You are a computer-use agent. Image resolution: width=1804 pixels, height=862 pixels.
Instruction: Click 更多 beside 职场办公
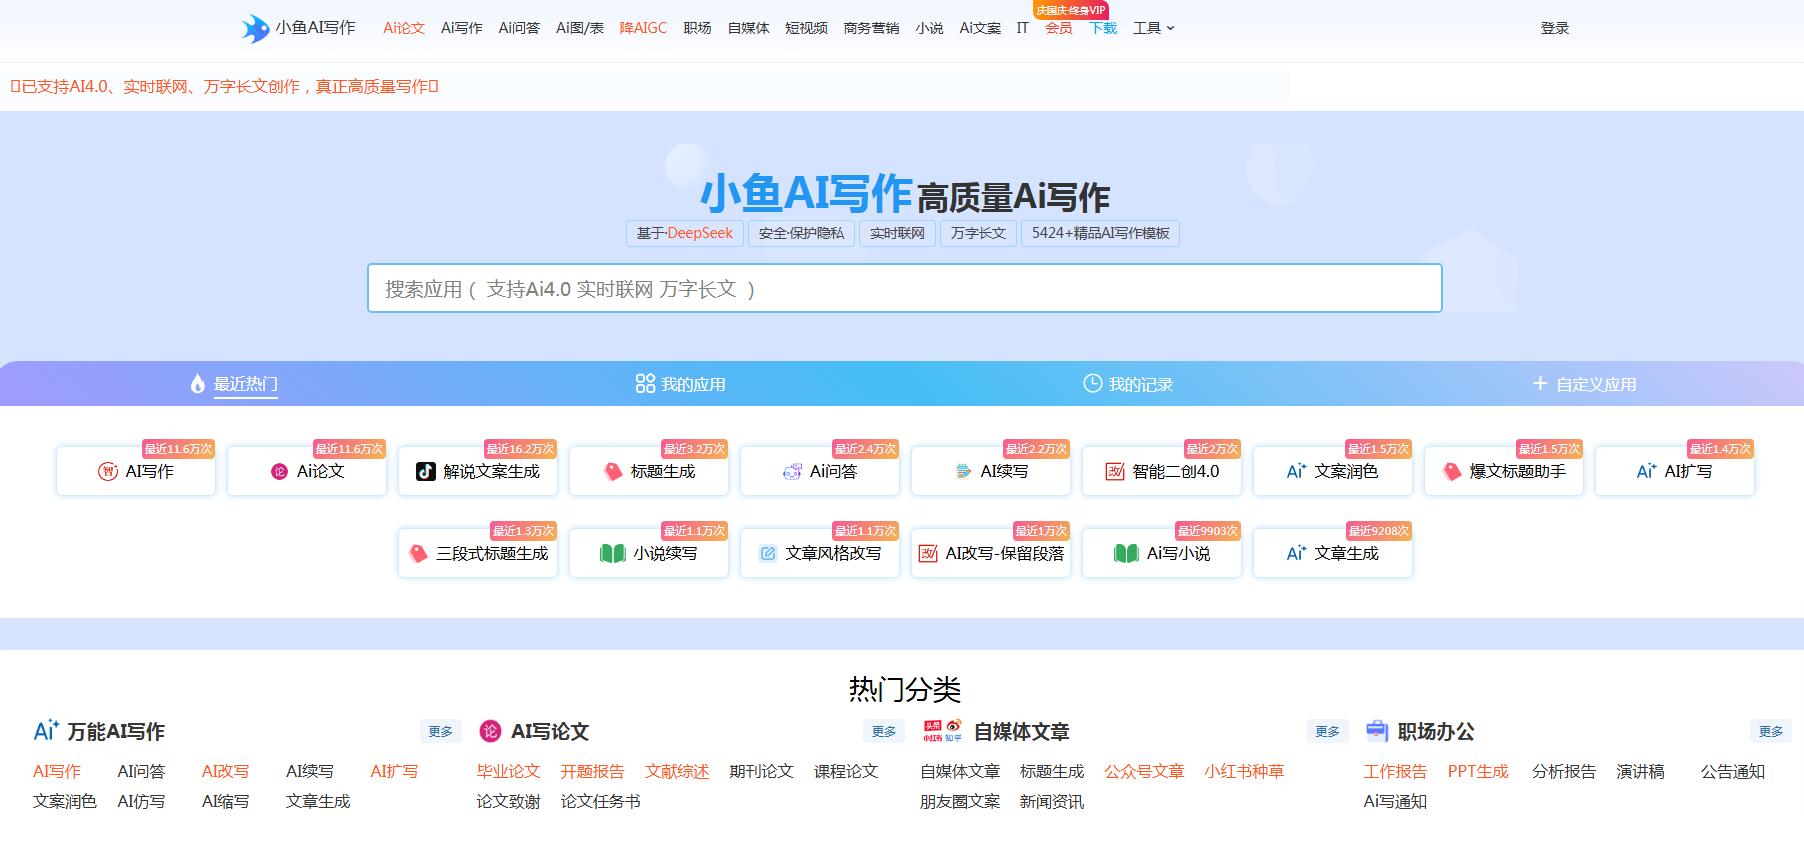(x=1771, y=731)
